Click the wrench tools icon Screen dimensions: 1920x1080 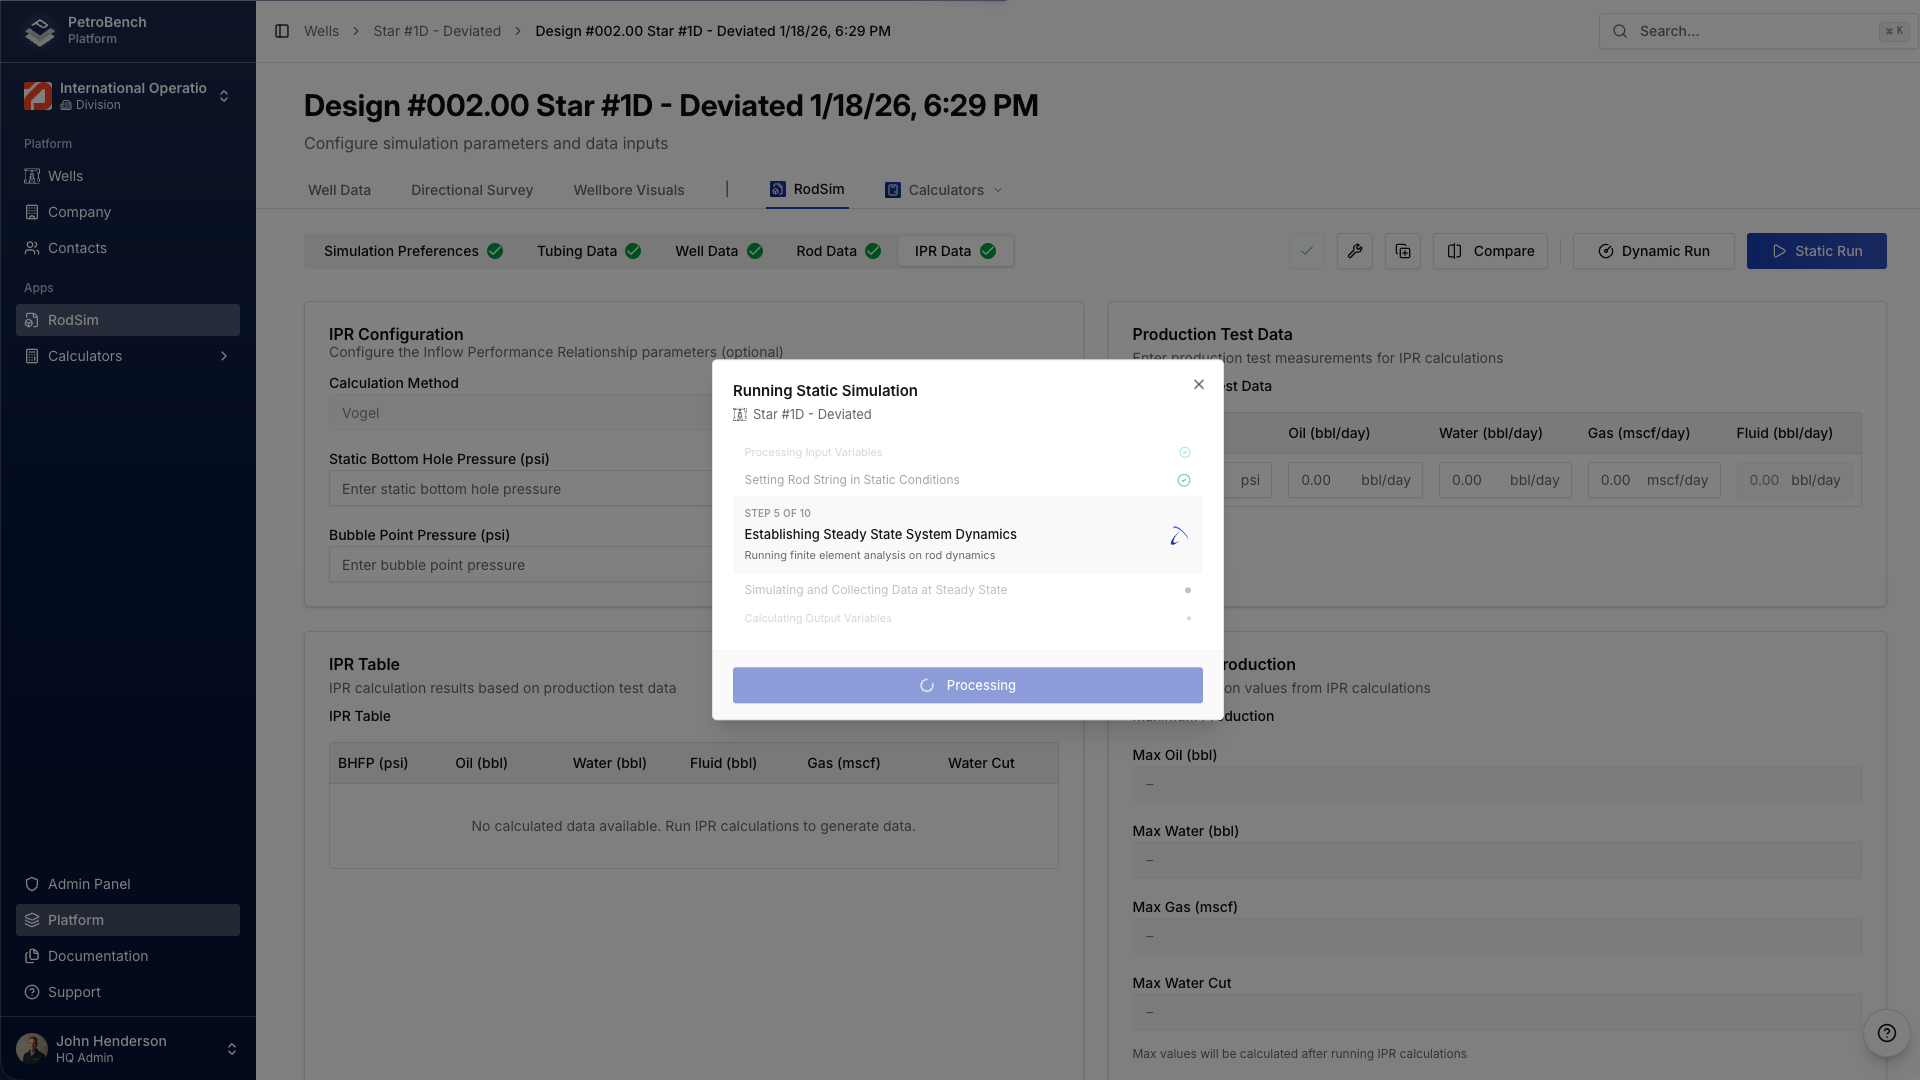pyautogui.click(x=1355, y=251)
